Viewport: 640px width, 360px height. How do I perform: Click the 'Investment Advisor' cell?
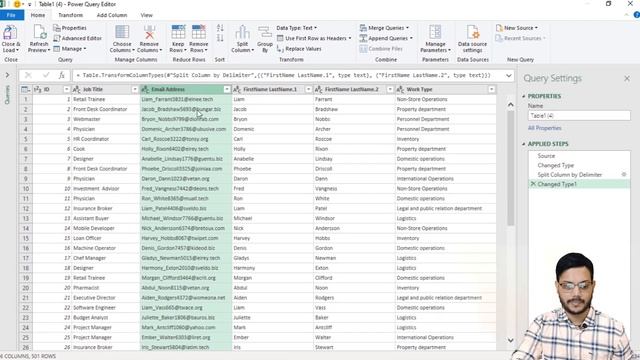point(105,189)
